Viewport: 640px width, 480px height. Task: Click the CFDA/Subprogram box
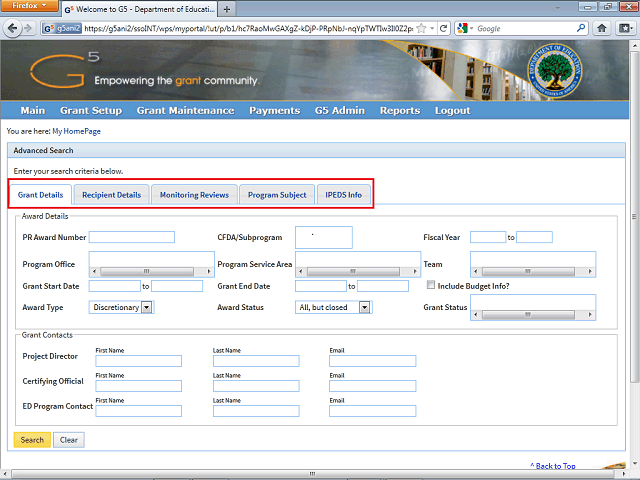(324, 237)
